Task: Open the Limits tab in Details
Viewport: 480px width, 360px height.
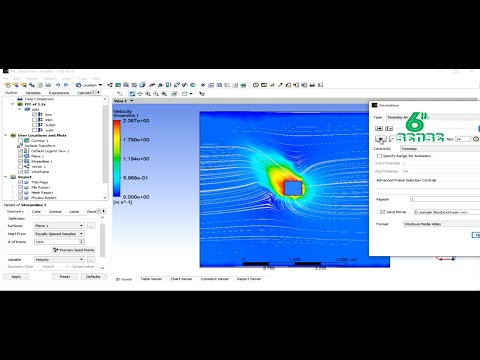Action: pyautogui.click(x=74, y=212)
